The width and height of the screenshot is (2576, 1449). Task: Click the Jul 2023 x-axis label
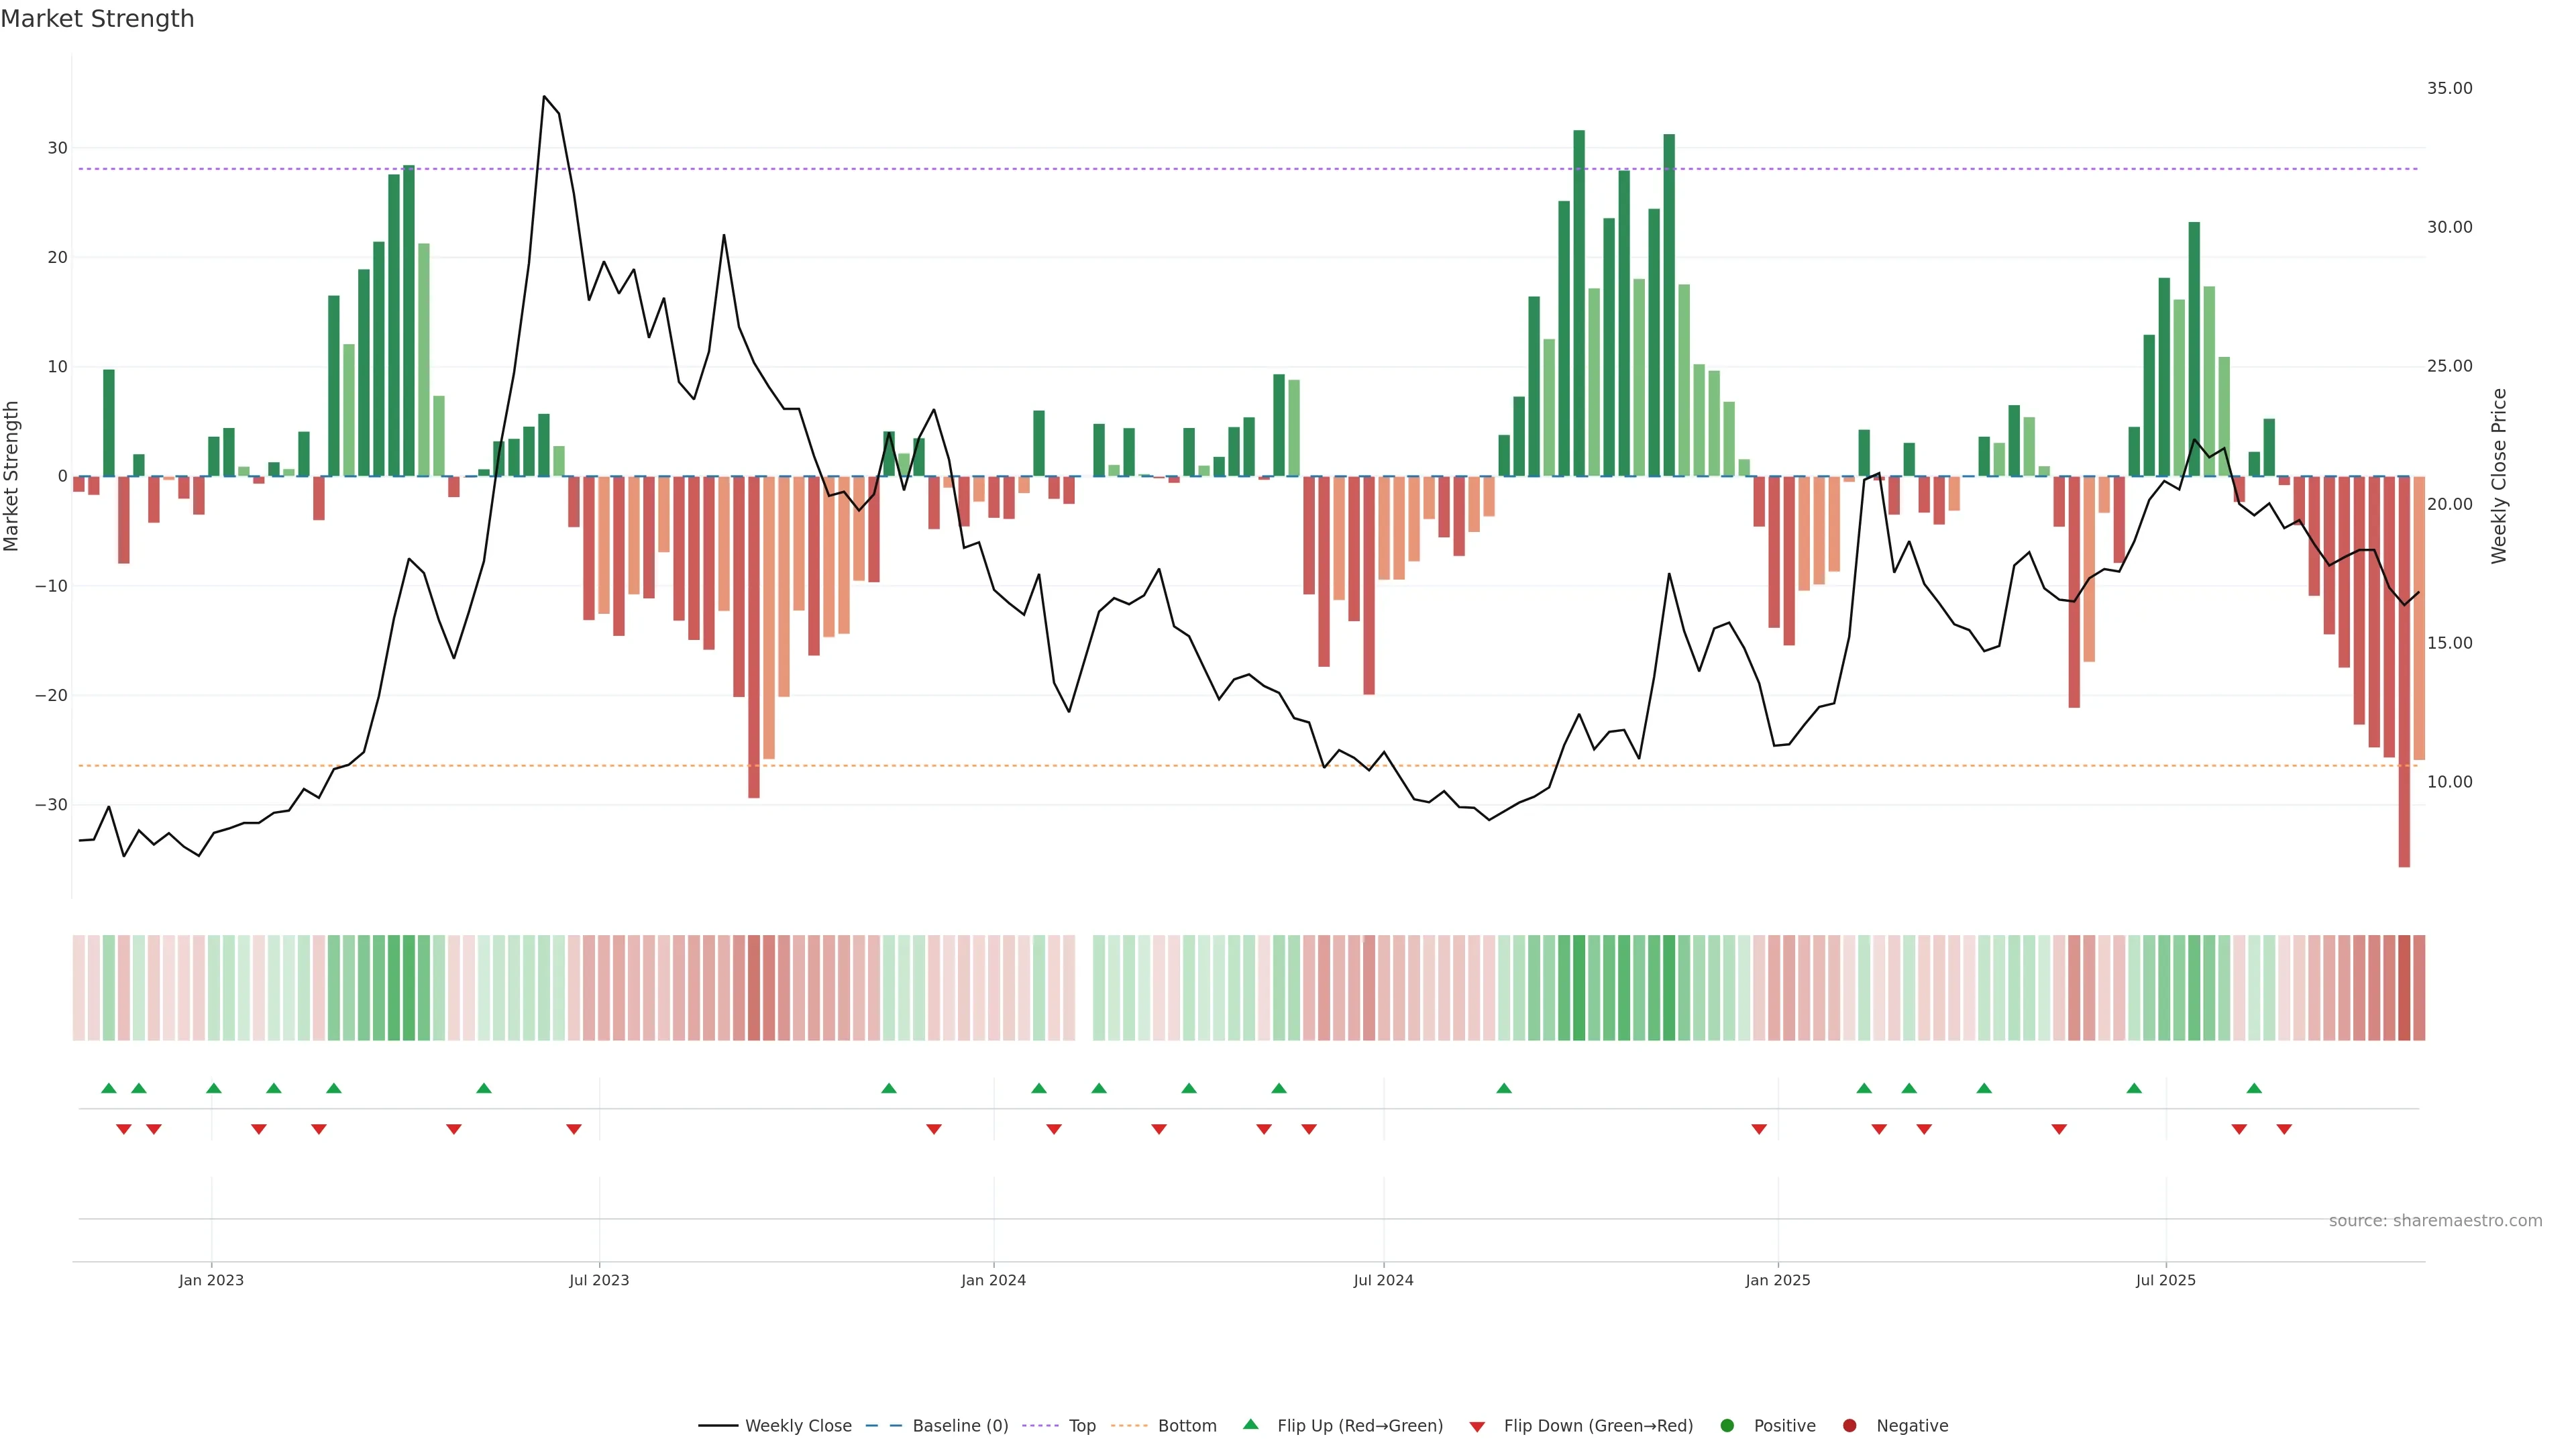[599, 1280]
